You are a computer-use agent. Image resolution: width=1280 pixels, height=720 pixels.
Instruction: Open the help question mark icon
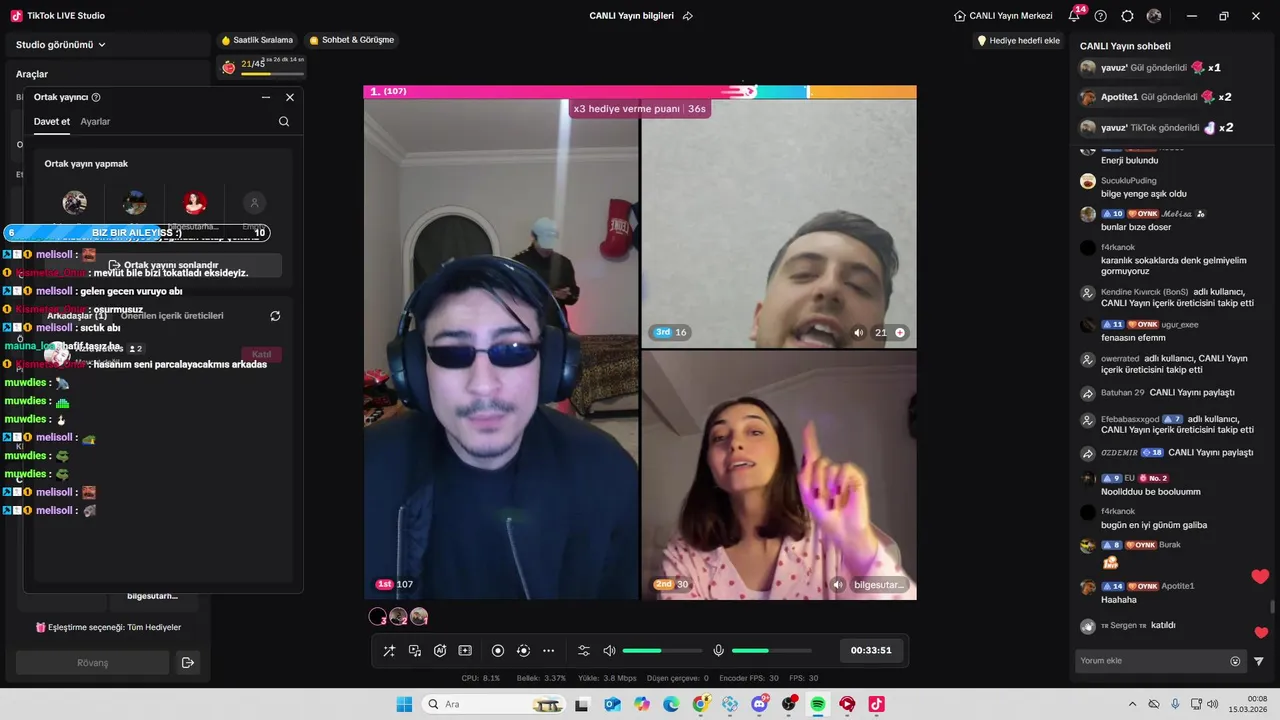1101,16
